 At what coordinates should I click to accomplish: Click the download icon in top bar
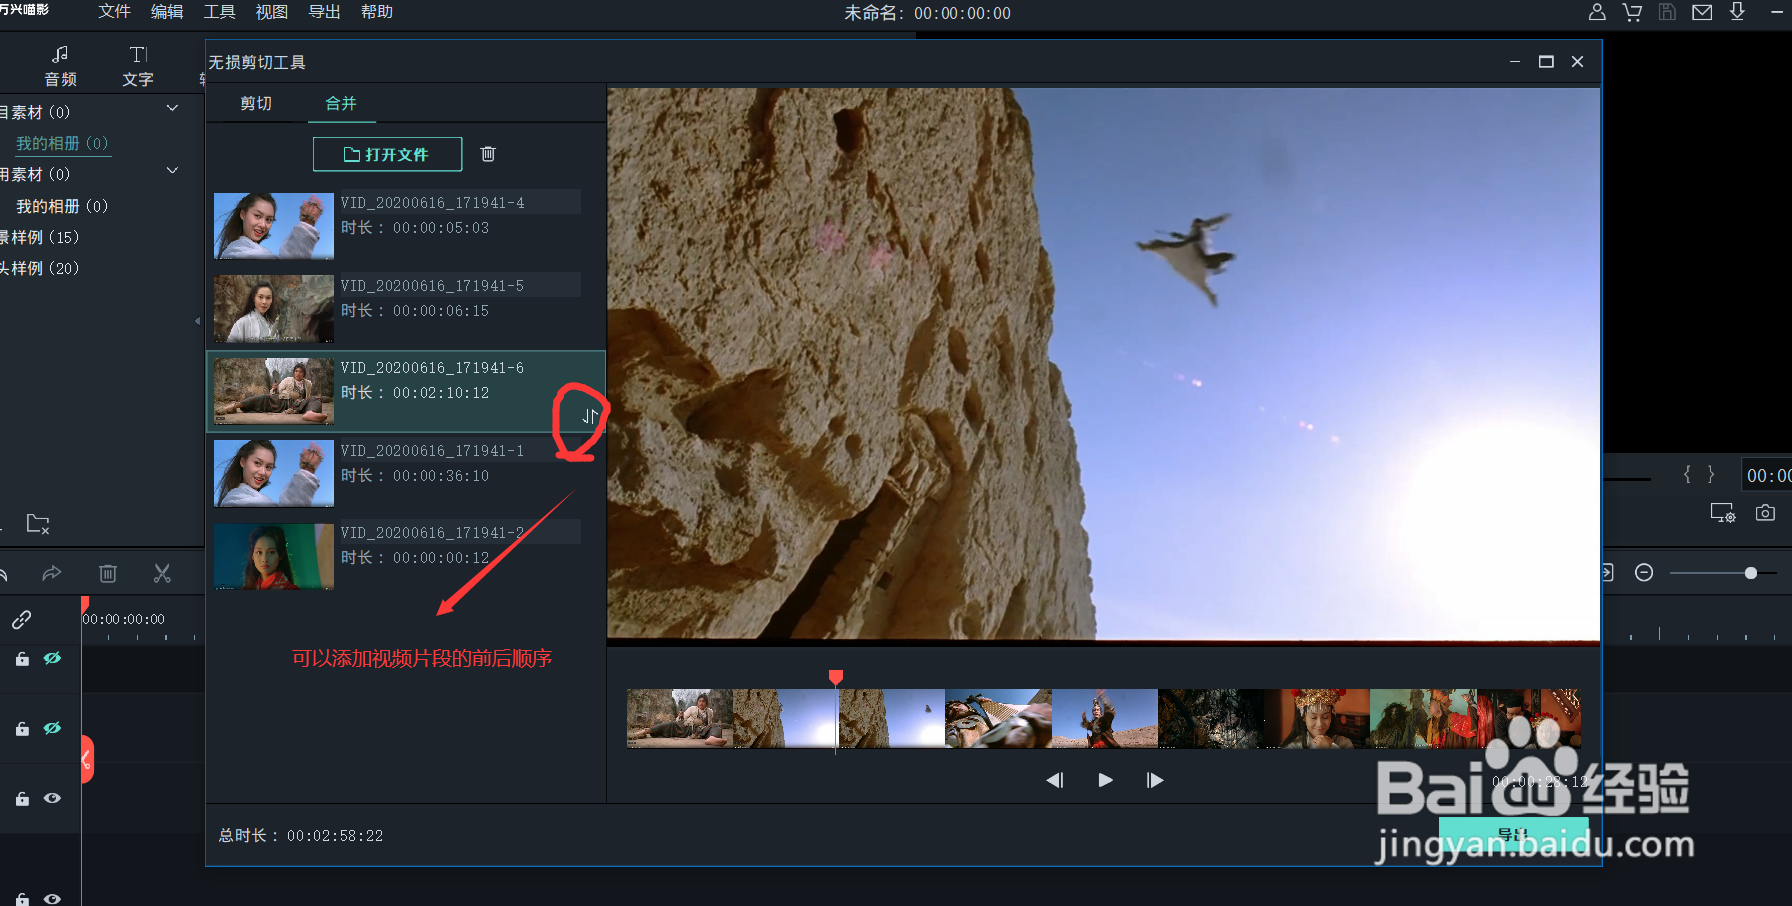coord(1737,12)
